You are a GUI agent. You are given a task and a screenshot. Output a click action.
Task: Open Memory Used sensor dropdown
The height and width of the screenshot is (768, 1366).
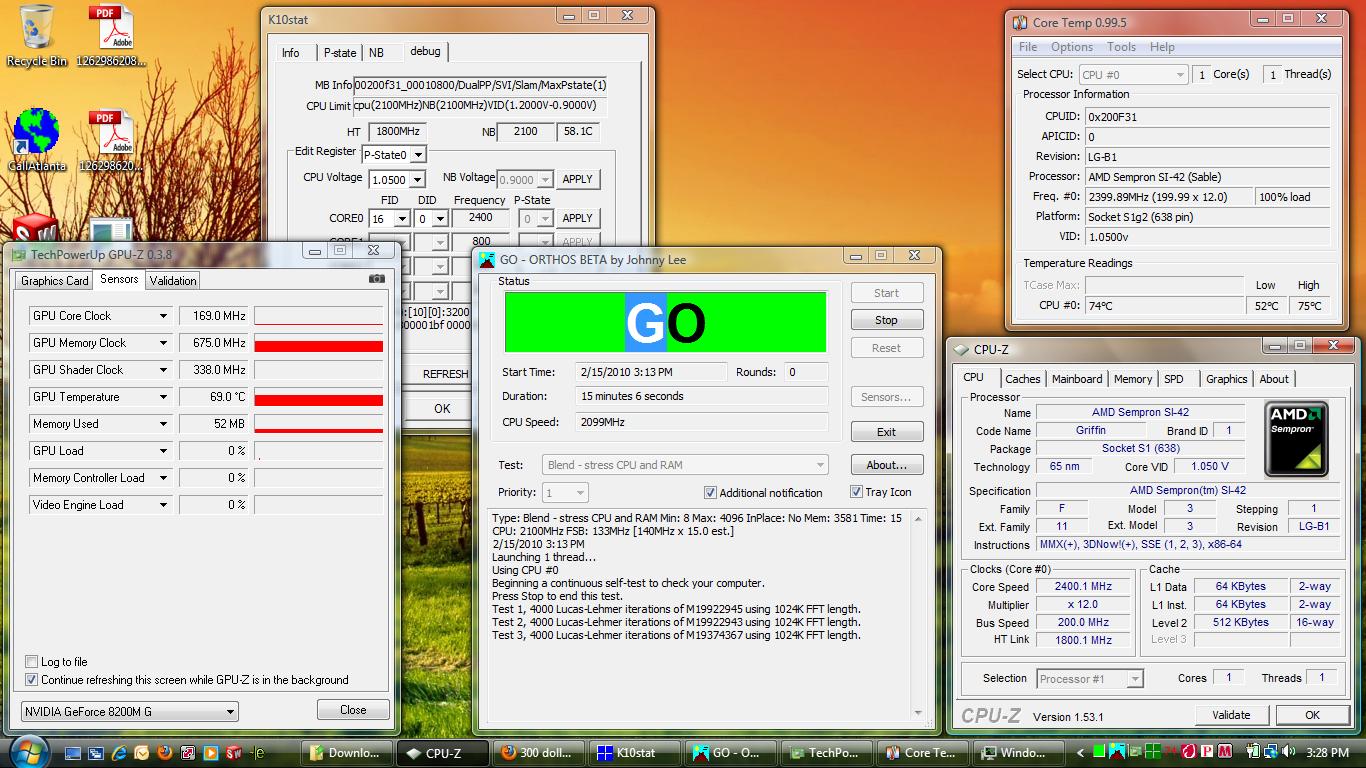coord(163,424)
